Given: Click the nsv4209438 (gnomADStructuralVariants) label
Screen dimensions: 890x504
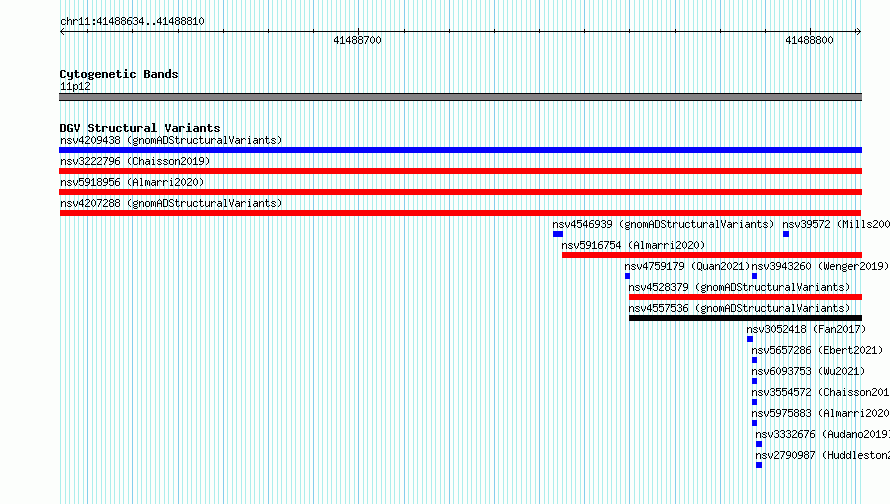Looking at the screenshot, I should tap(171, 140).
